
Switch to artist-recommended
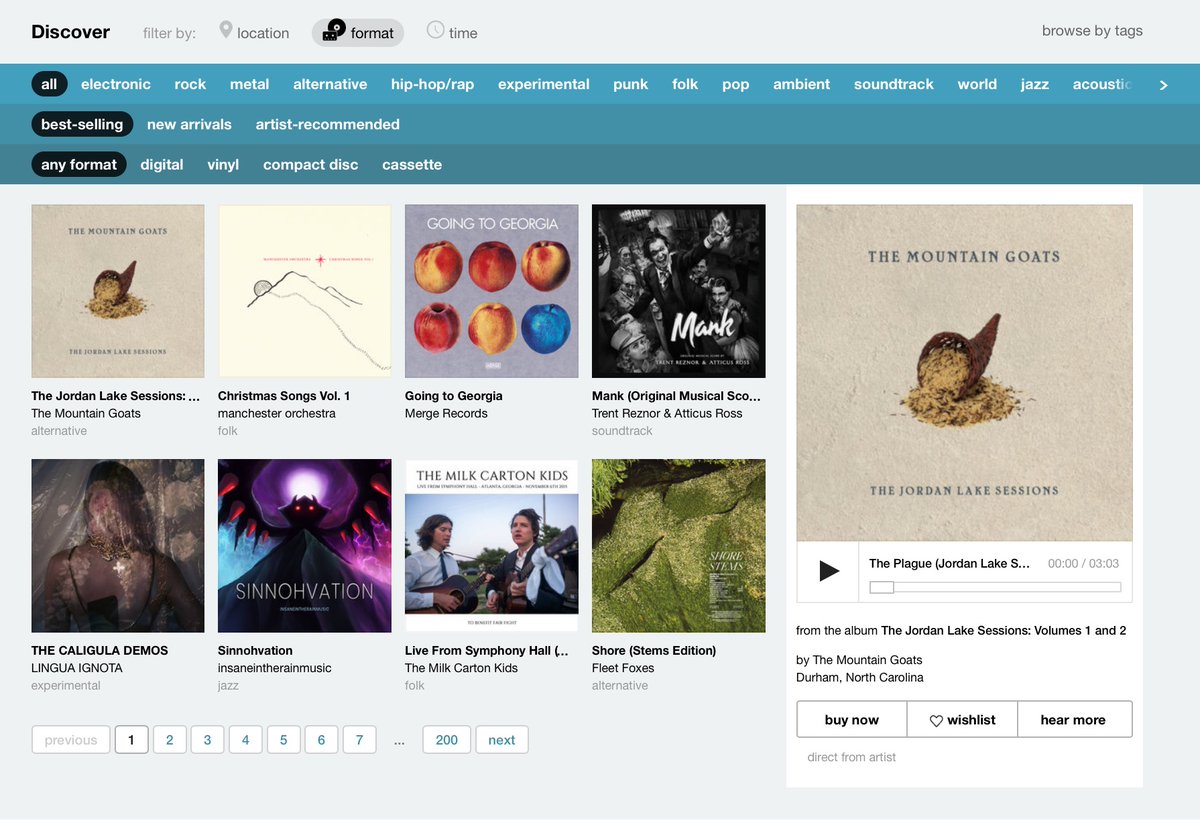click(327, 124)
